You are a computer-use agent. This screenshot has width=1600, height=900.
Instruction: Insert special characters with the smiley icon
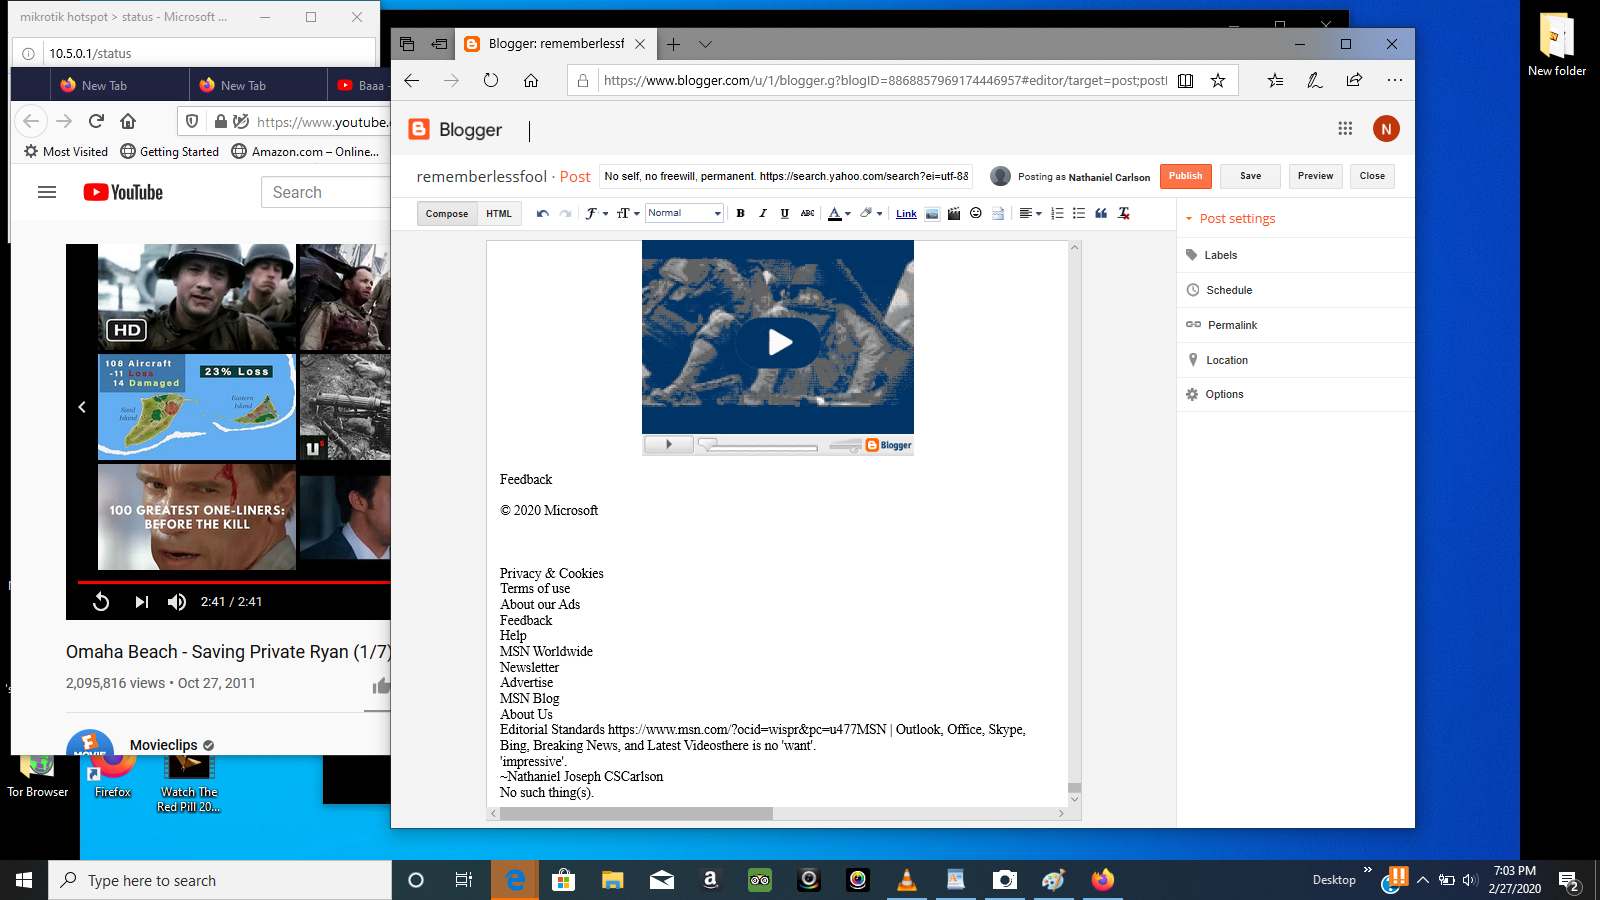tap(976, 213)
